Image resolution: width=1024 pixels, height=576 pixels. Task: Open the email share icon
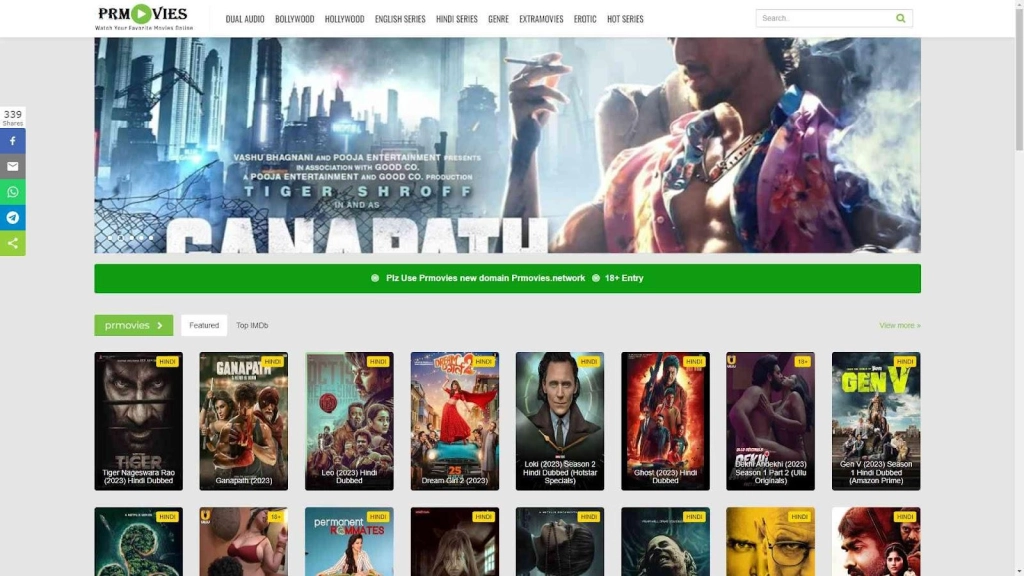[12, 166]
